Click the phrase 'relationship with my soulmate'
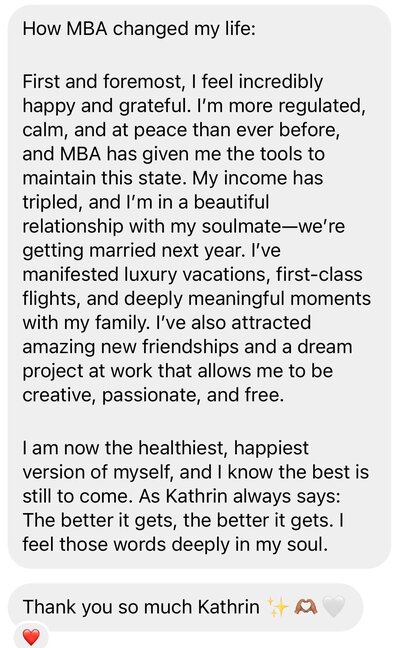This screenshot has width=400, height=648. coord(151,226)
